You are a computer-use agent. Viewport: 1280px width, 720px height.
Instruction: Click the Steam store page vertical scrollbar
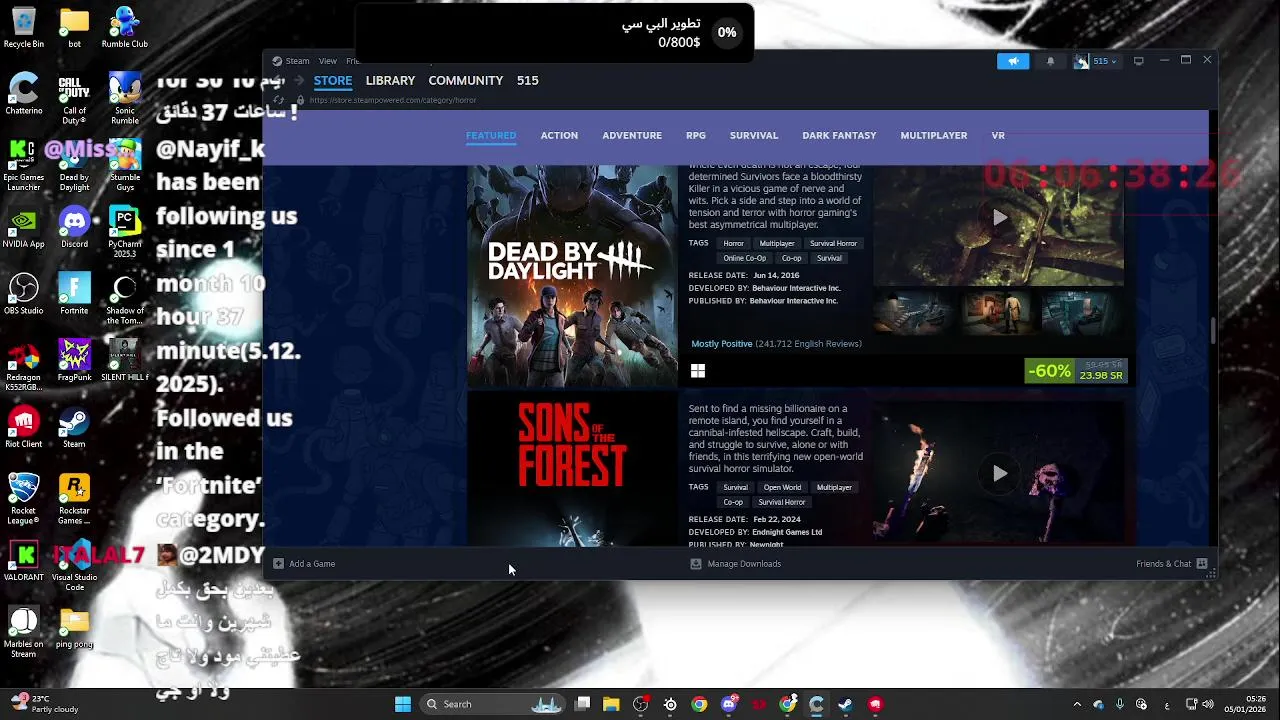(1213, 331)
